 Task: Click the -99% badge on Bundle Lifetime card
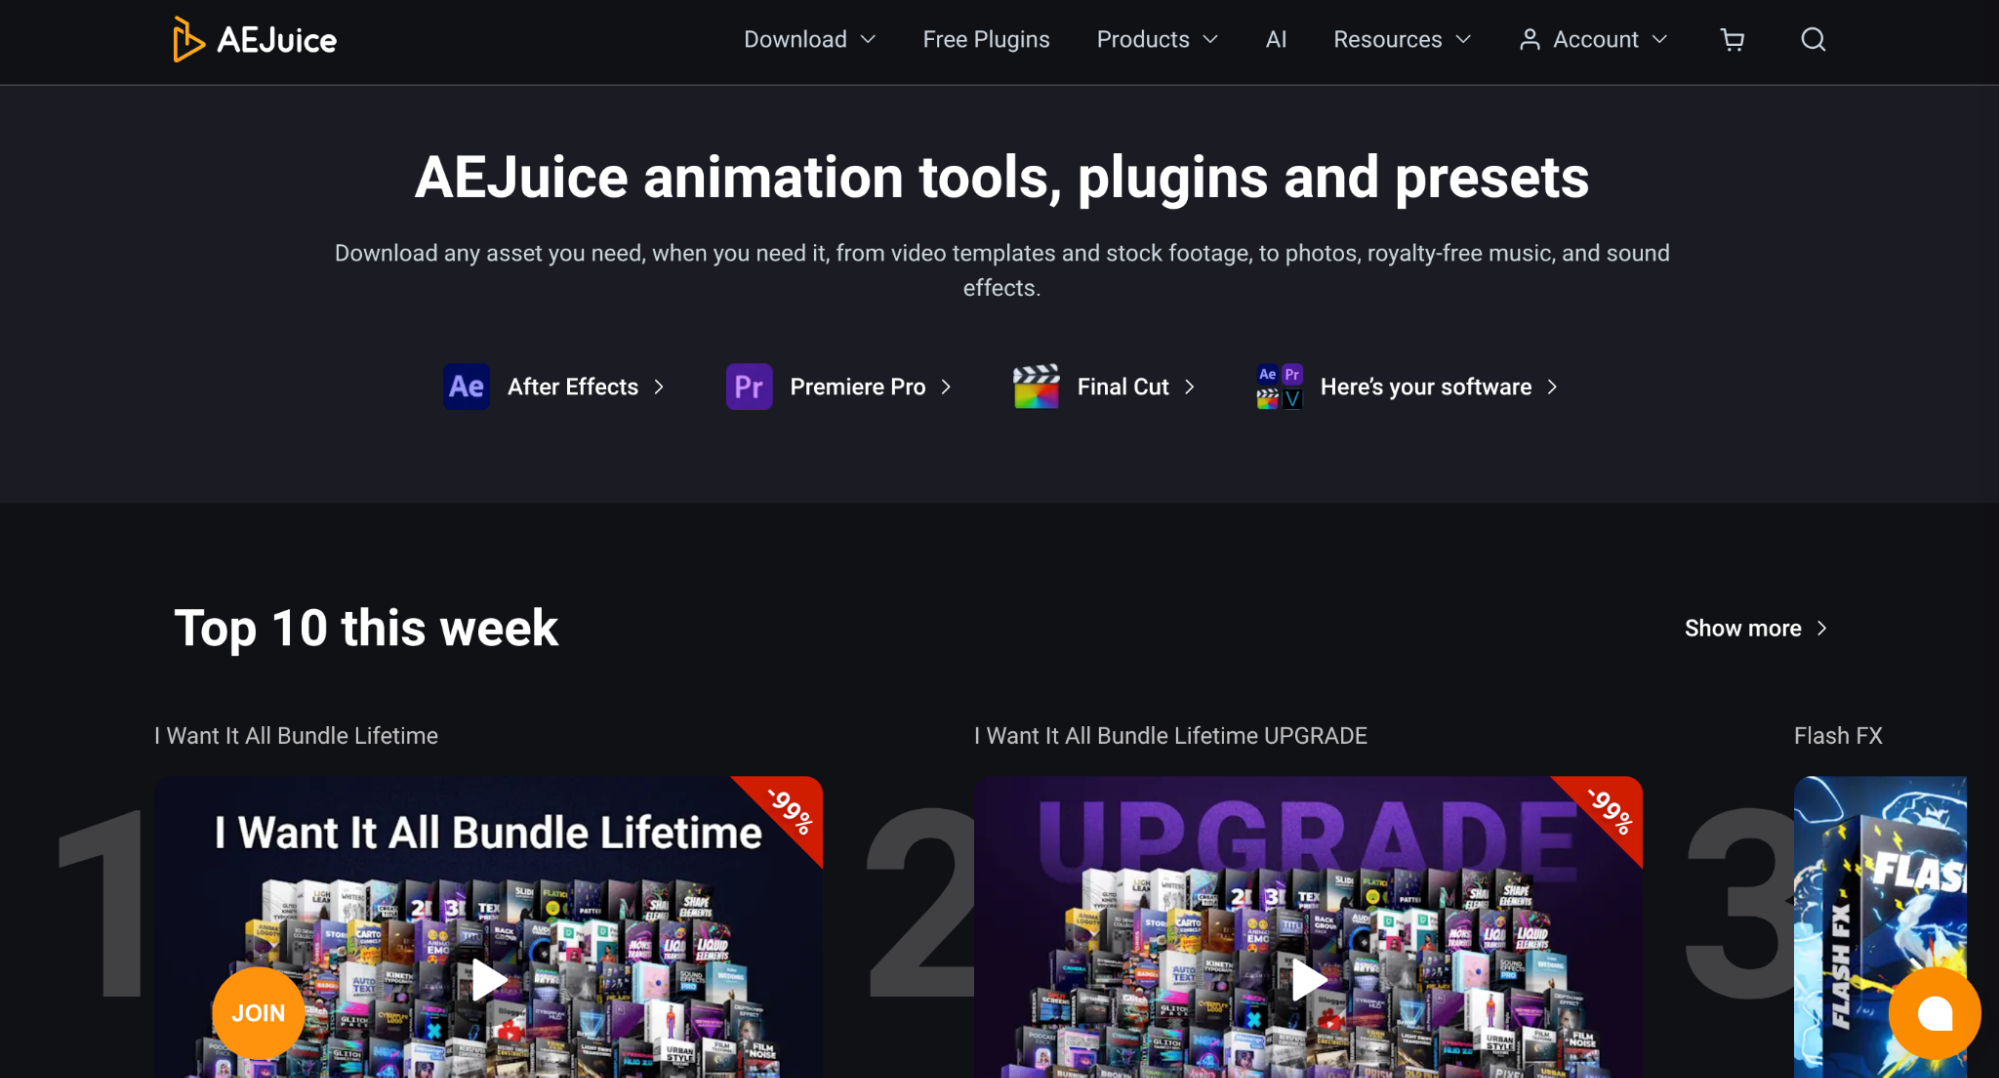point(790,811)
